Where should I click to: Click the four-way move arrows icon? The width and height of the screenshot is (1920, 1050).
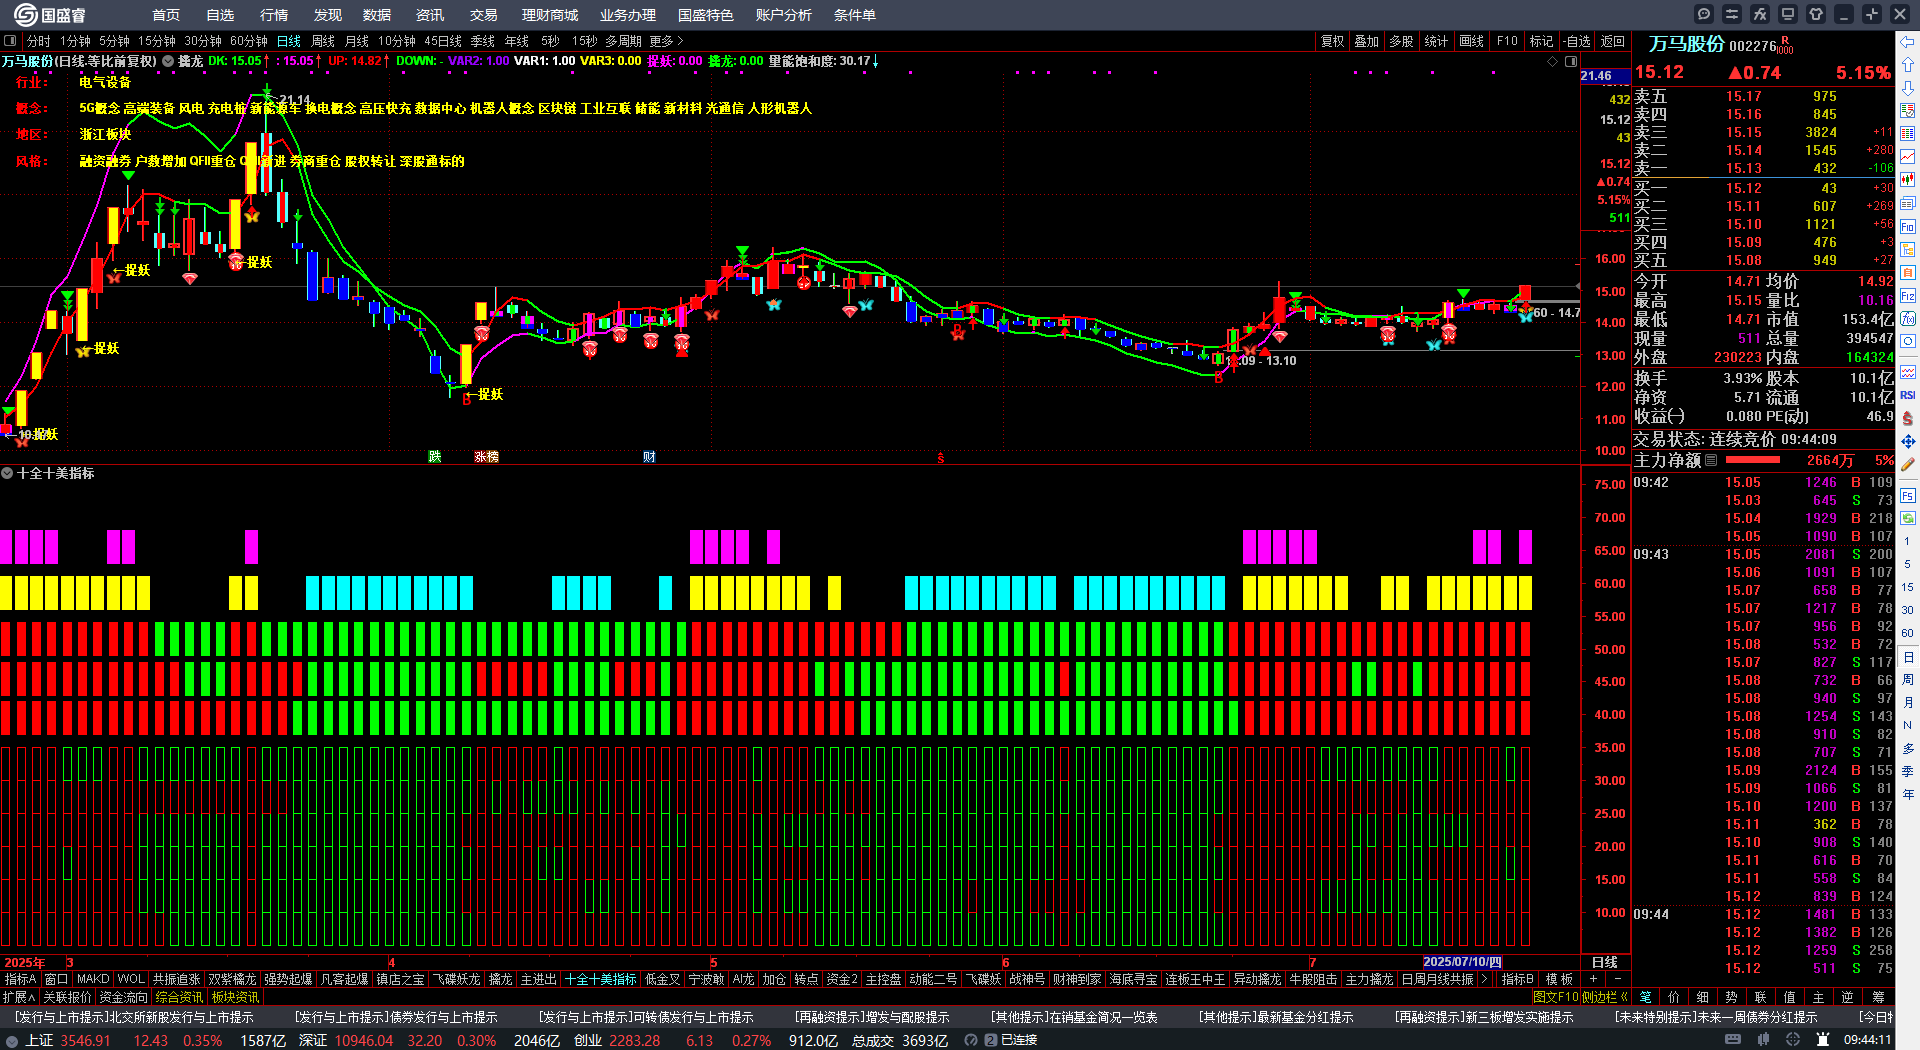(1908, 441)
